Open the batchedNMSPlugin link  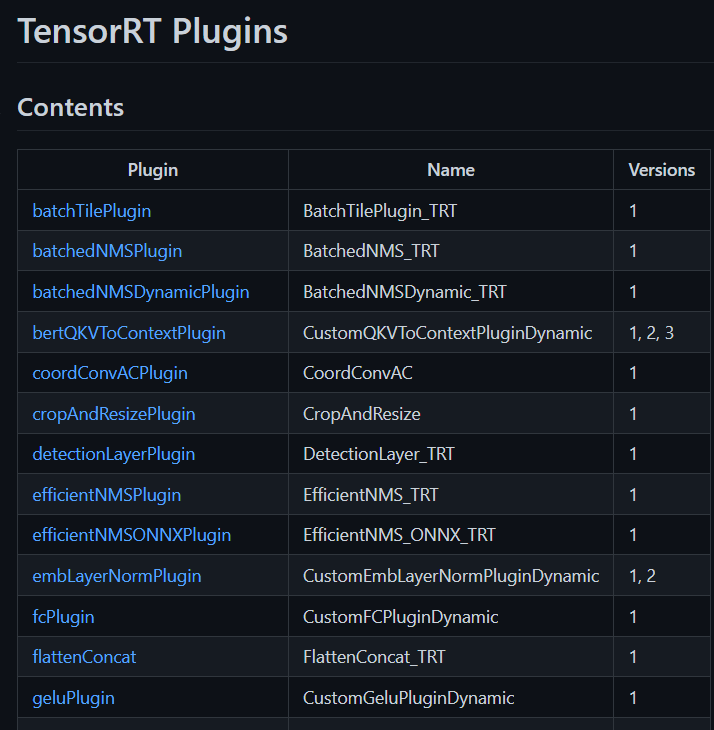[x=107, y=251]
